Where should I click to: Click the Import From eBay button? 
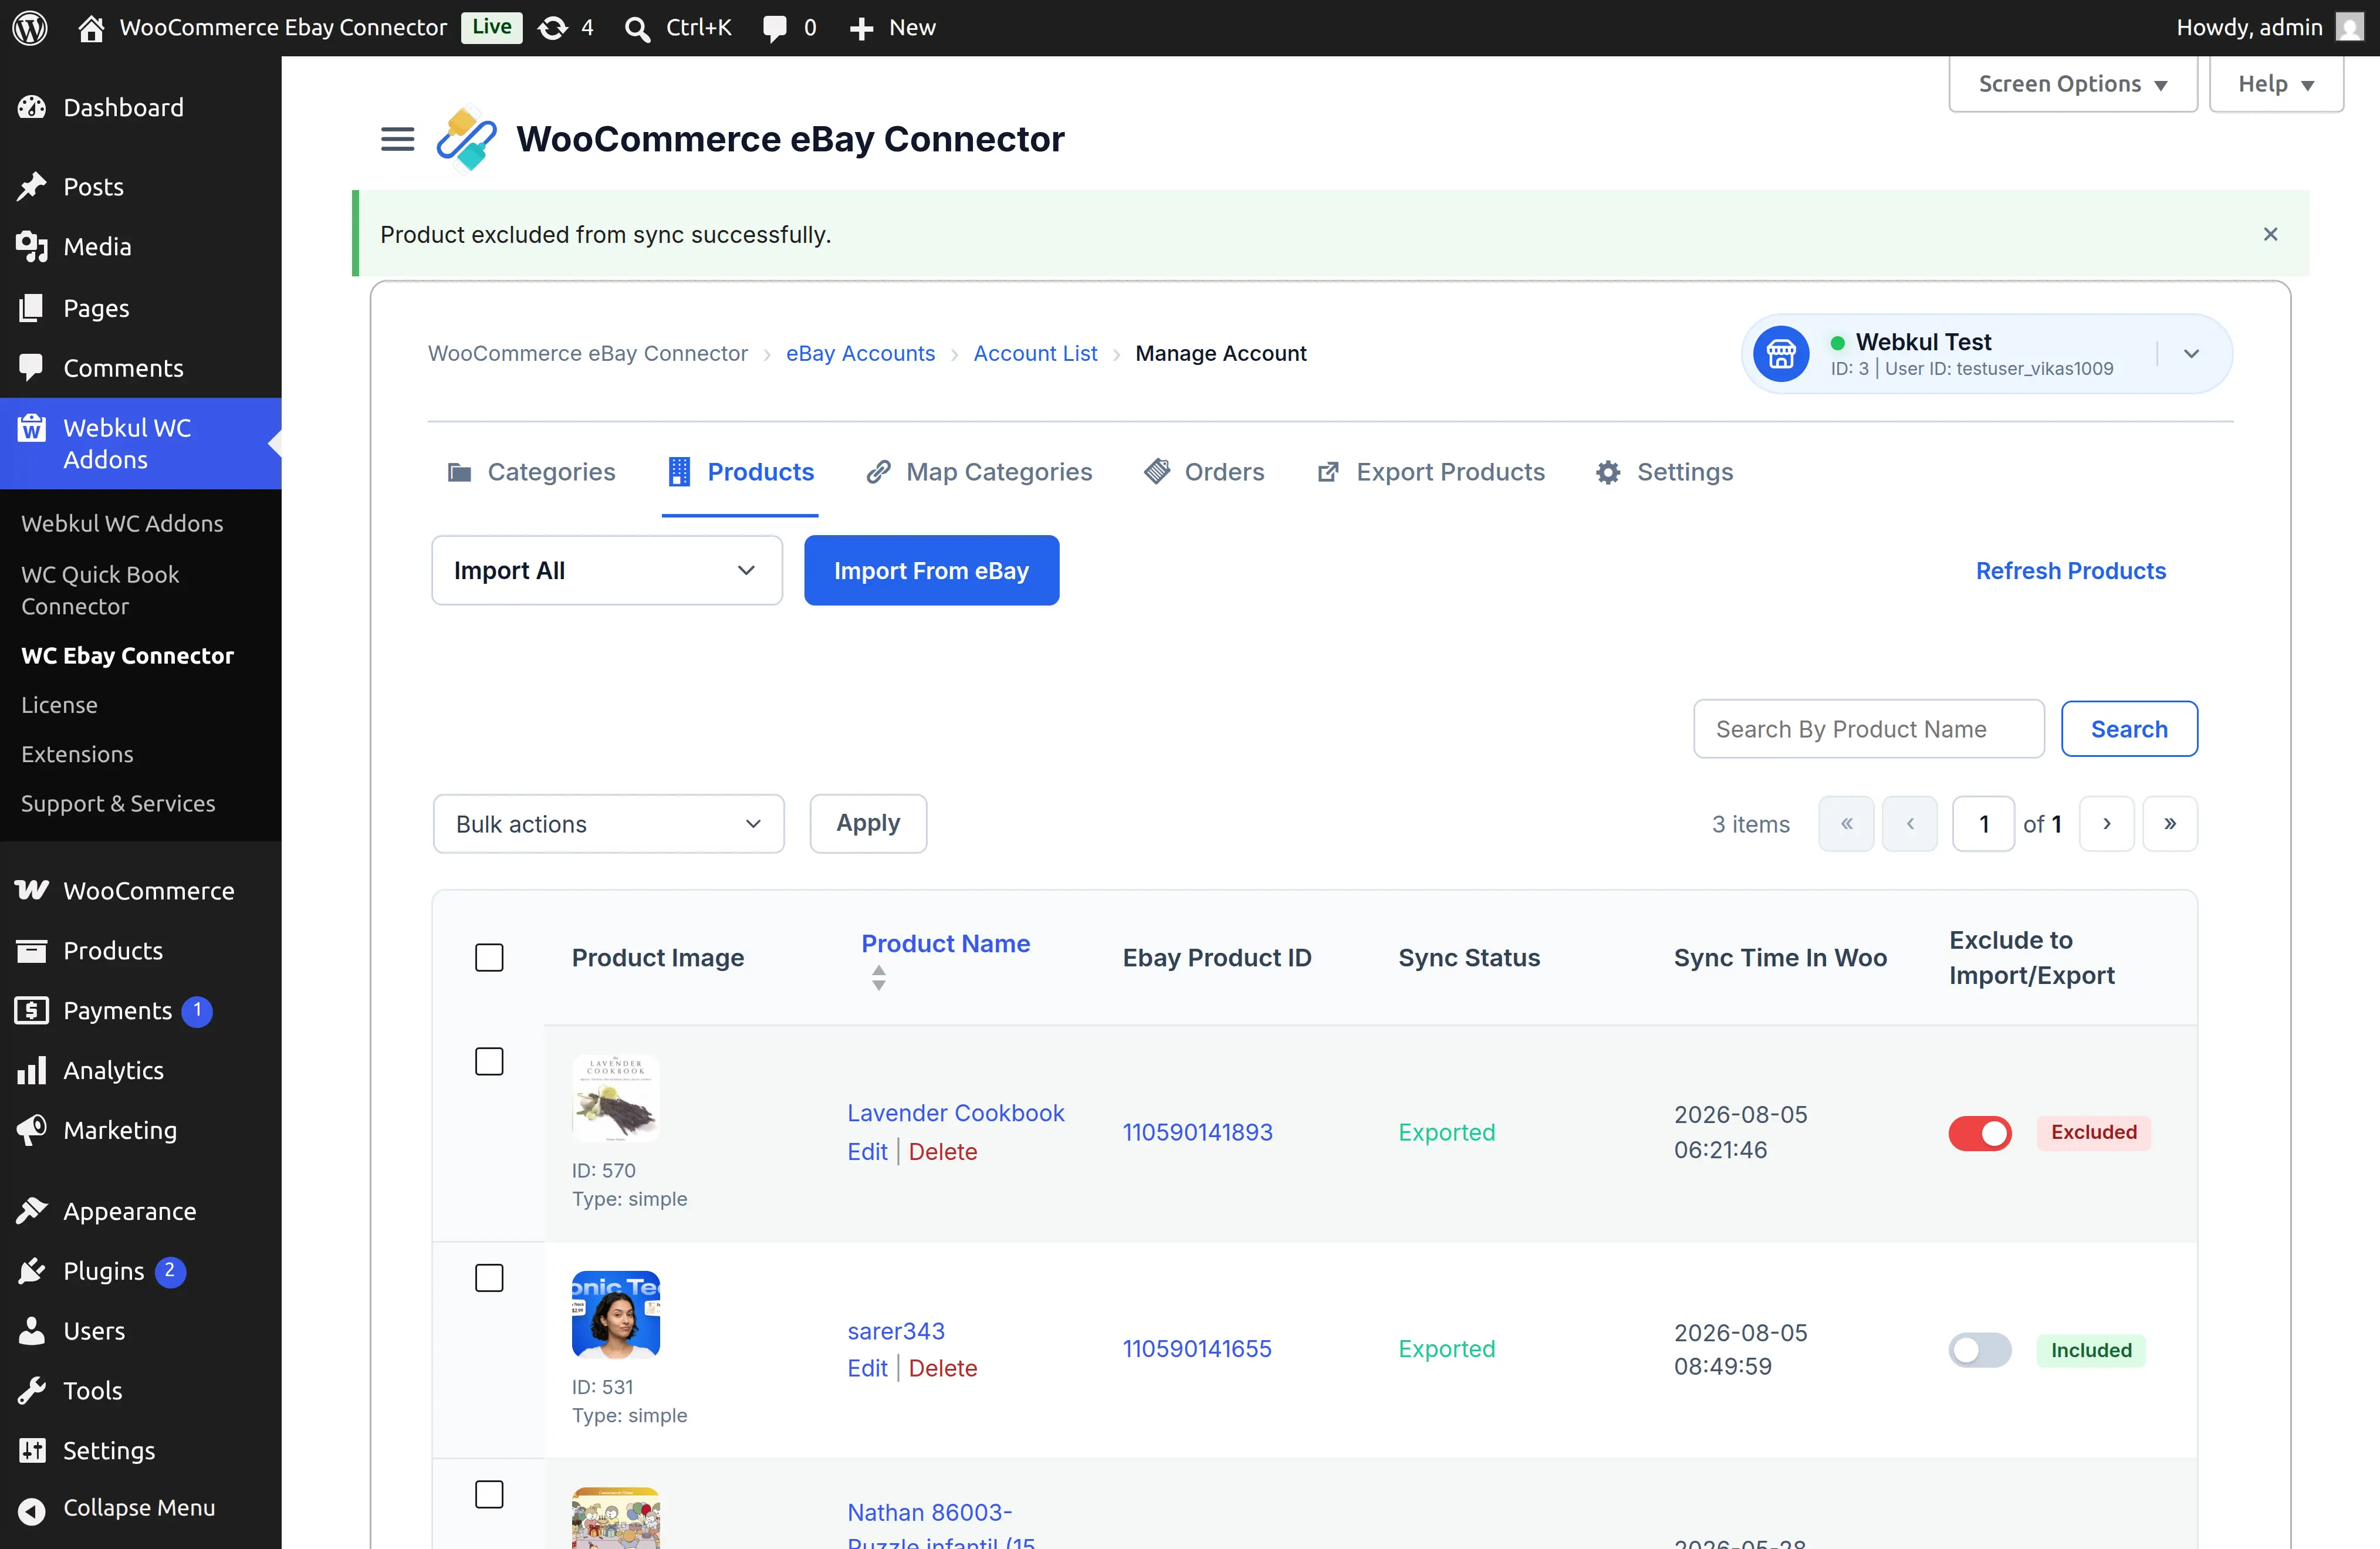click(931, 570)
